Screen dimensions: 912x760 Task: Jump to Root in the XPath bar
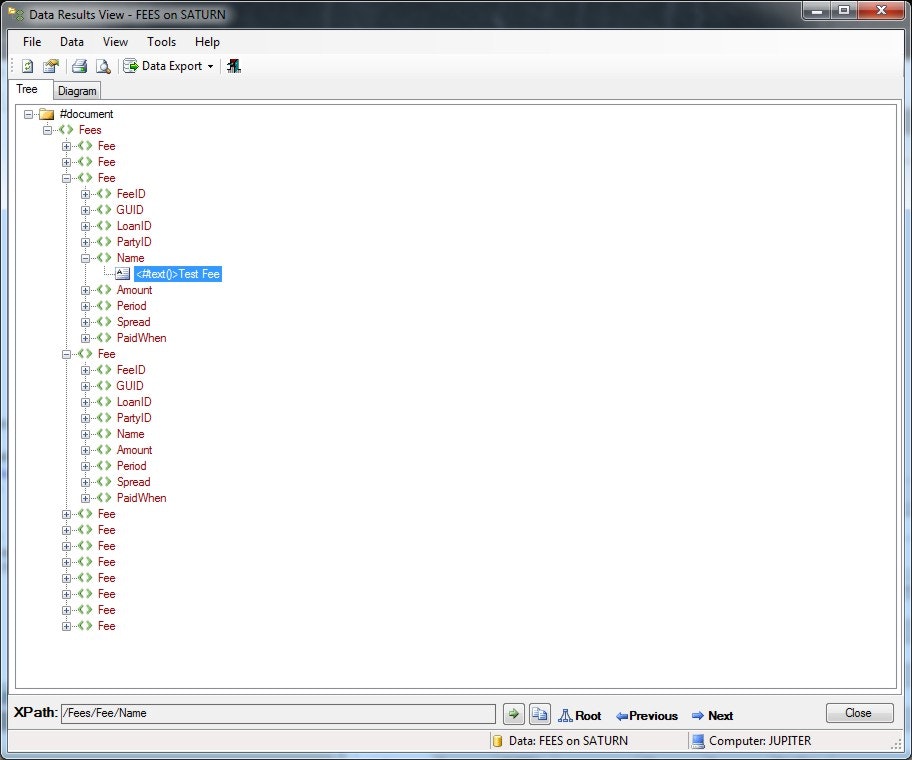pos(581,715)
